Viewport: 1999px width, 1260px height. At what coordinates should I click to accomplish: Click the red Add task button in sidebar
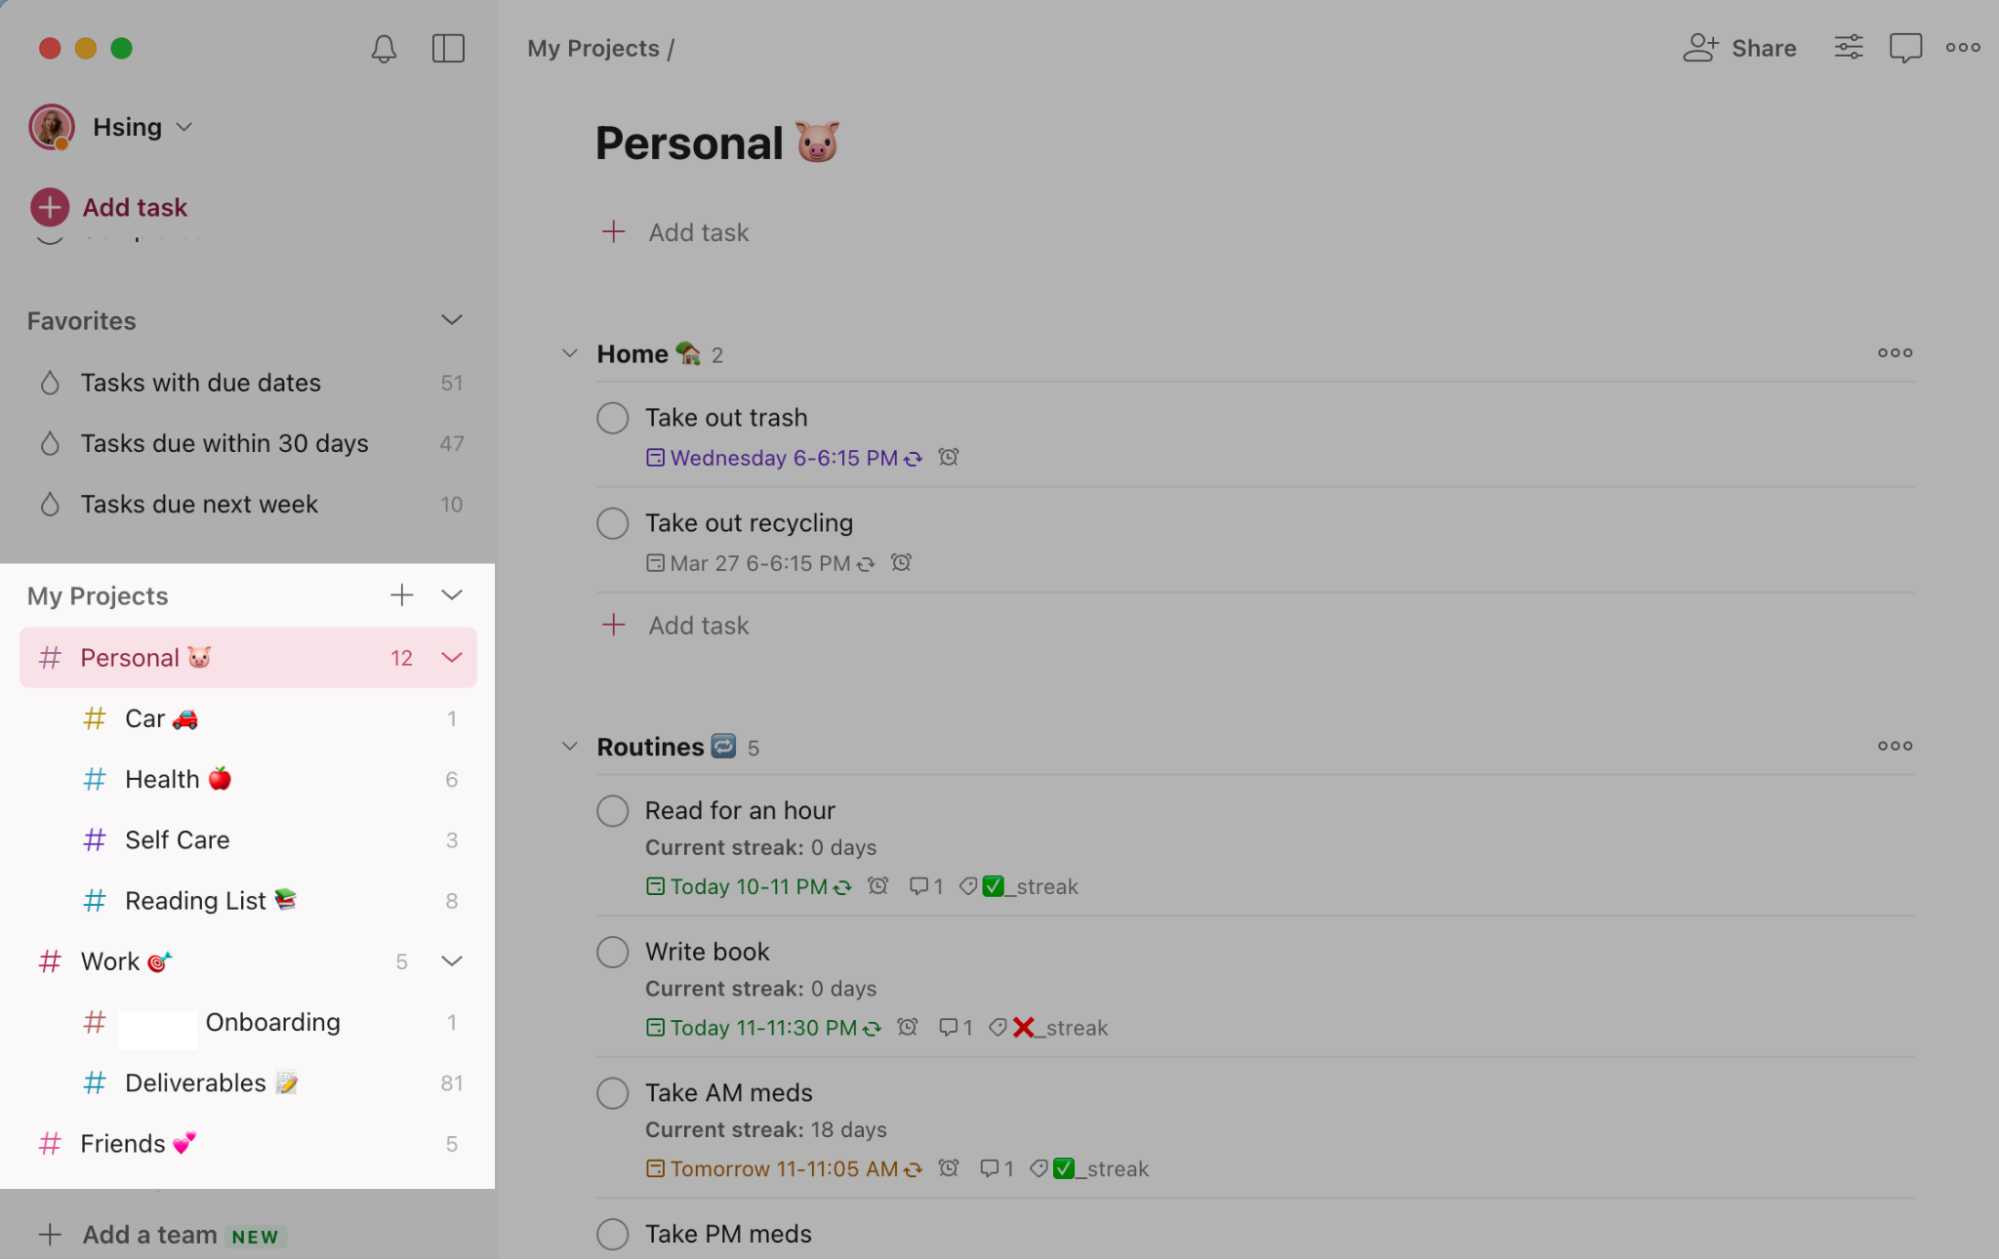(109, 207)
